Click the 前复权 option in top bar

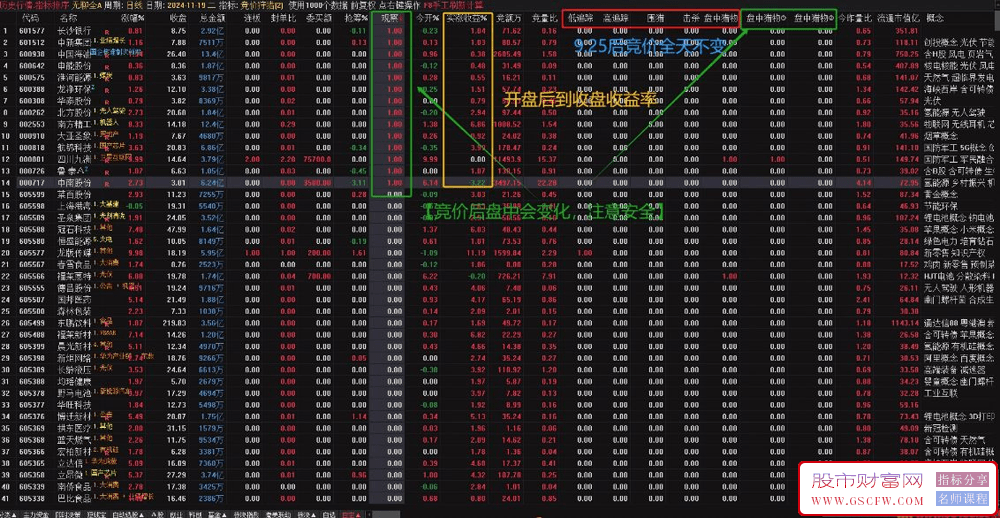point(363,4)
